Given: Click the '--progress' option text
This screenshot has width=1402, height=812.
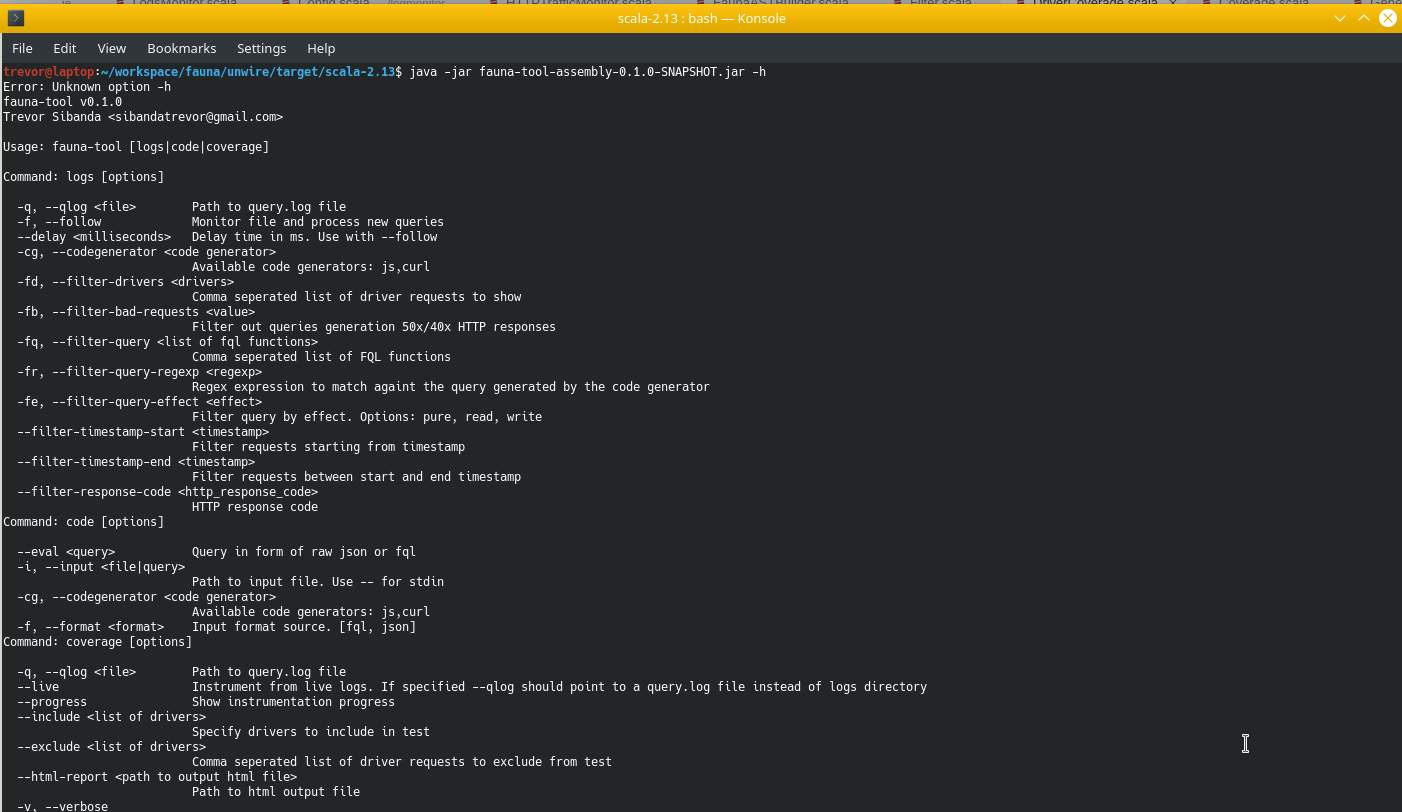Looking at the screenshot, I should click(x=52, y=702).
